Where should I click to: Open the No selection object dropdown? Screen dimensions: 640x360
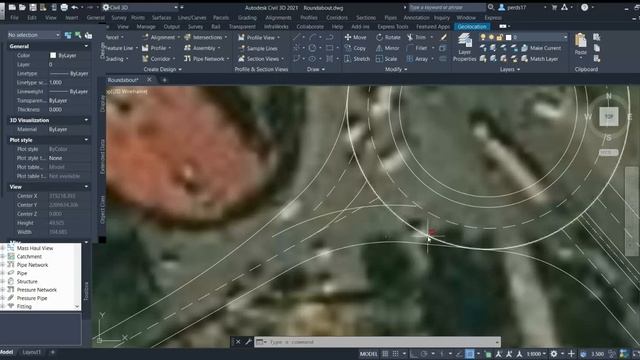pyautogui.click(x=33, y=35)
